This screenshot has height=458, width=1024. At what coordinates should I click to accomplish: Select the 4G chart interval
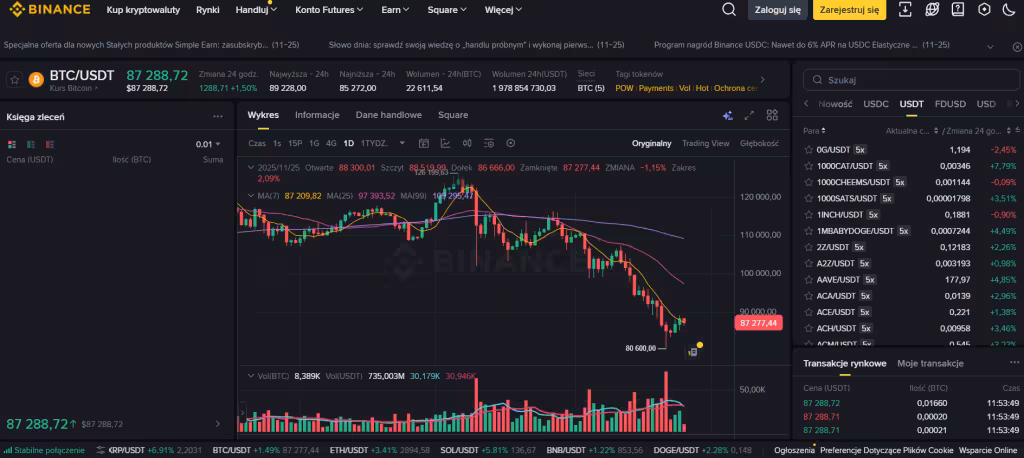pyautogui.click(x=331, y=143)
